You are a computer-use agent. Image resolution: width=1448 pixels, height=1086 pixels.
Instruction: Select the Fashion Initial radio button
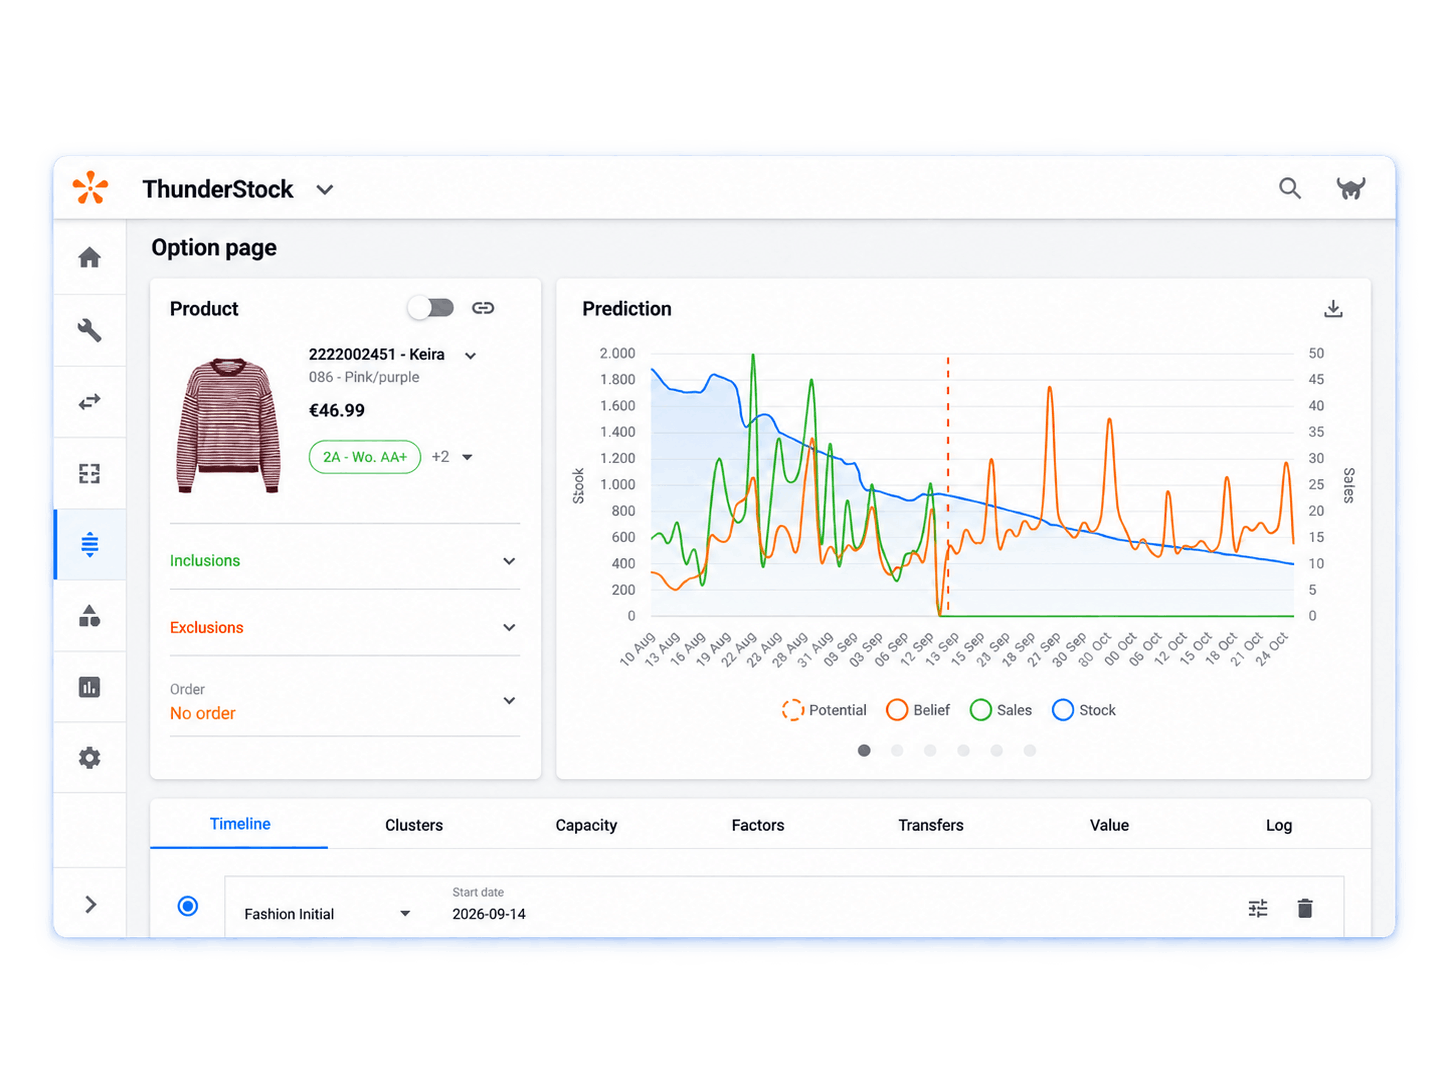(188, 906)
